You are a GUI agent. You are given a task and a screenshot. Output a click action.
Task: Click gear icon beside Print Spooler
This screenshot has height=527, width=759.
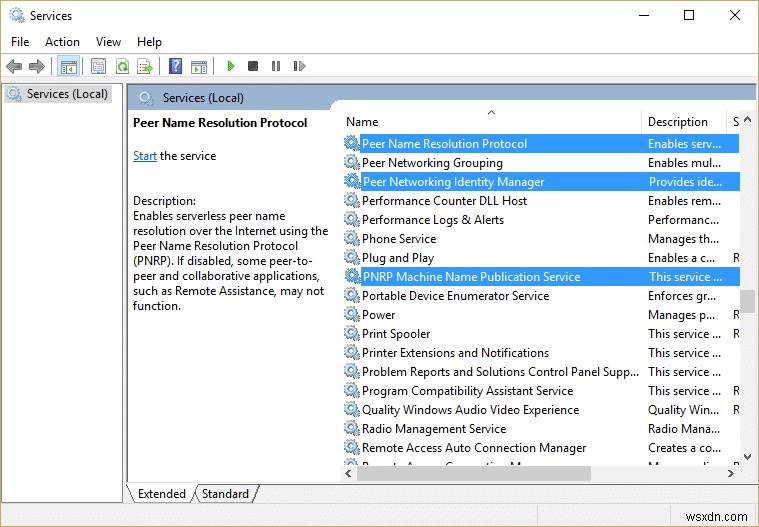[351, 333]
